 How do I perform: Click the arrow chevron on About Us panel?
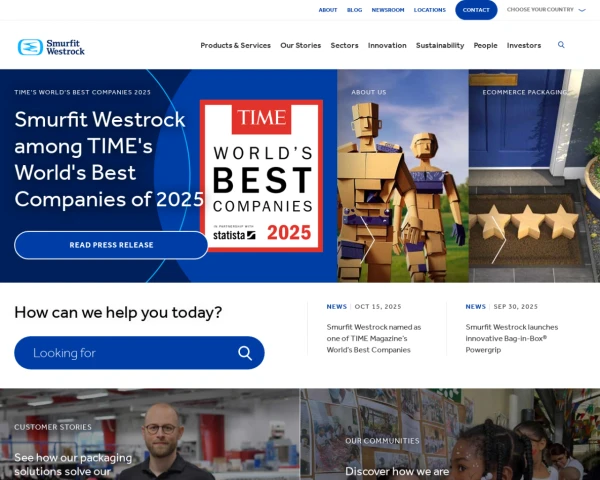[x=368, y=240]
